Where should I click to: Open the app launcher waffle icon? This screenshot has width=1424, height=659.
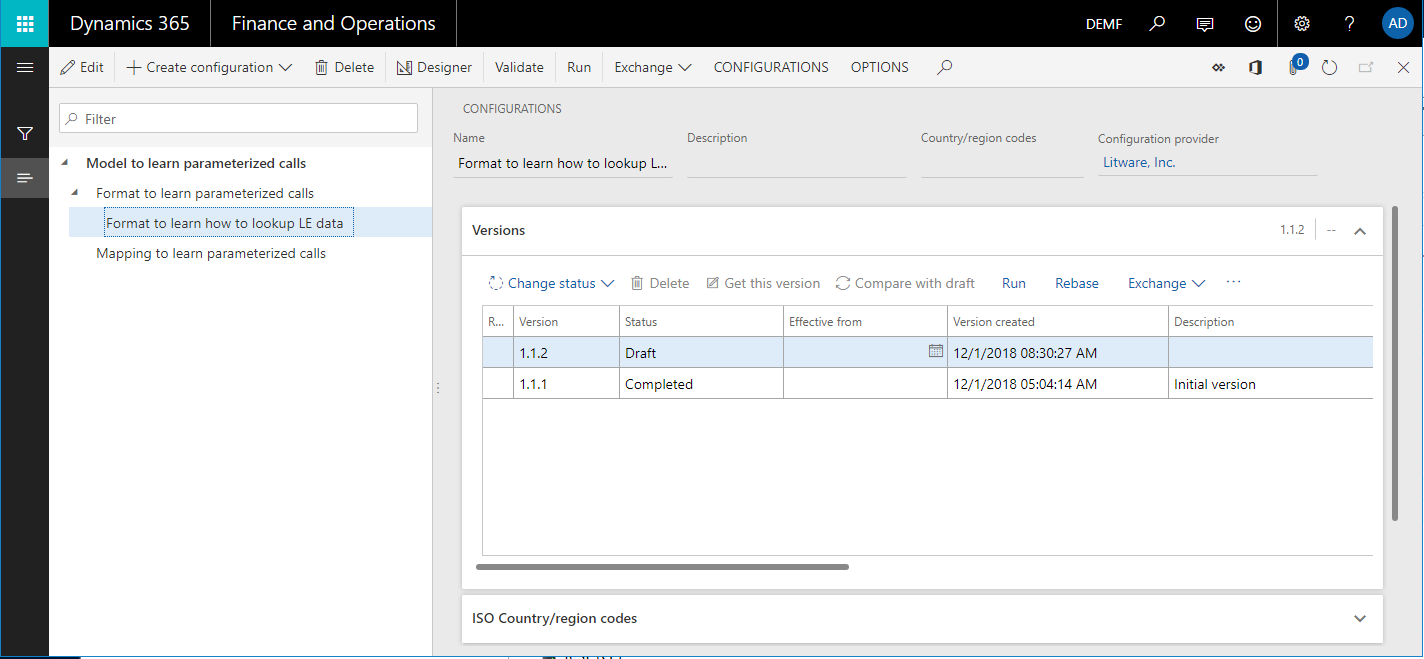(24, 24)
